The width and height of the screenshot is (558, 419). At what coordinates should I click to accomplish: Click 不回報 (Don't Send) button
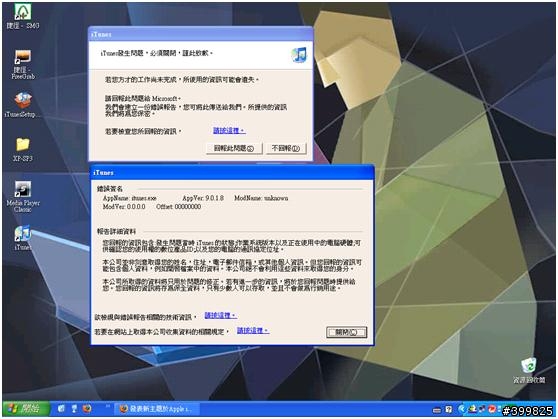286,148
